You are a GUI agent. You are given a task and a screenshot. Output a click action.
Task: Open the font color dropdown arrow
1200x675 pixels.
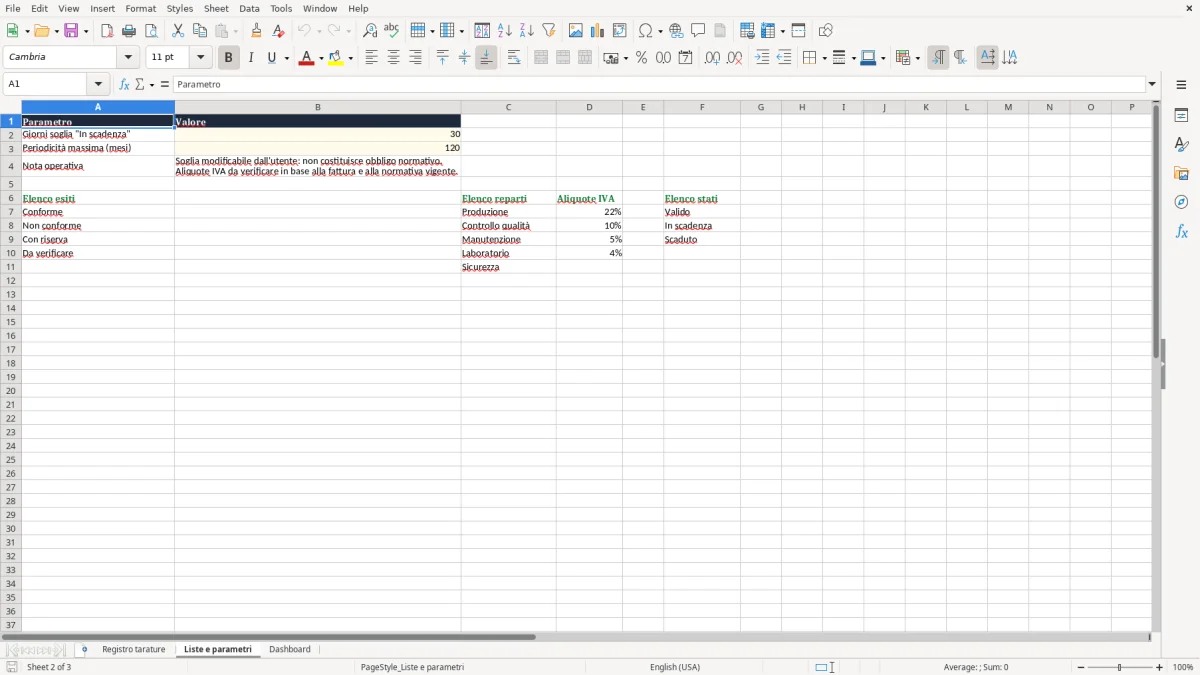pos(321,59)
